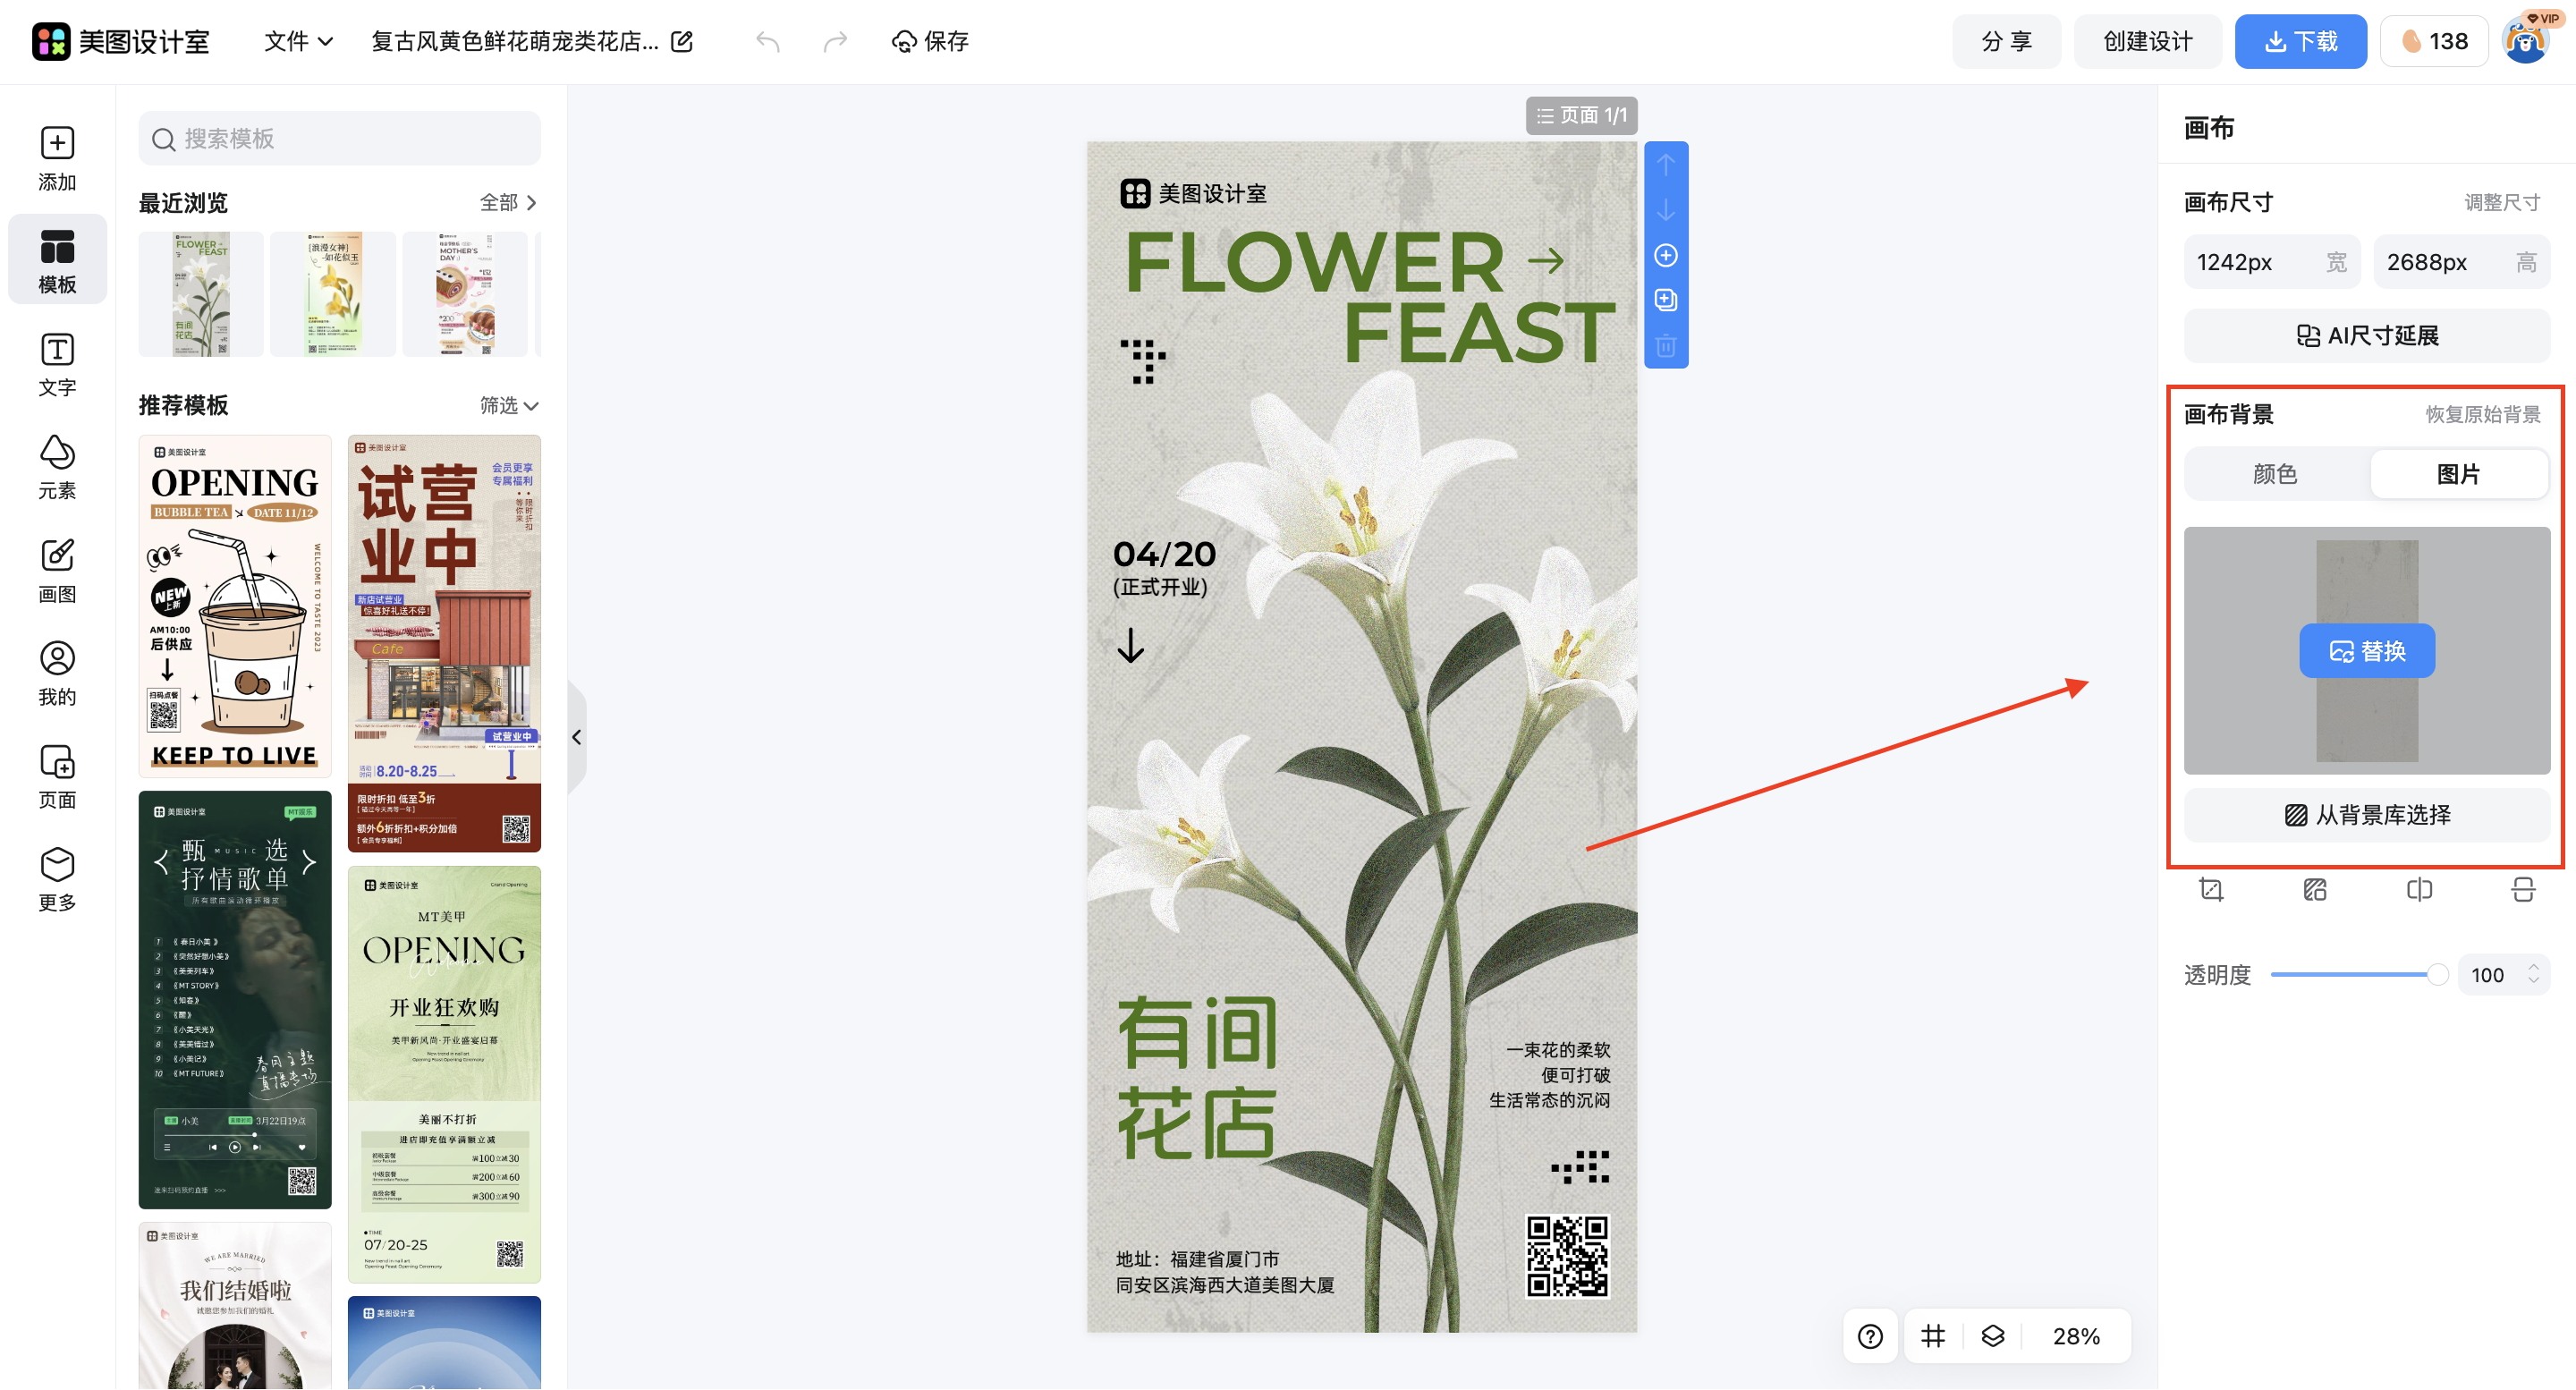The image size is (2576, 1390).
Task: Click the help question mark icon
Action: pos(1869,1336)
